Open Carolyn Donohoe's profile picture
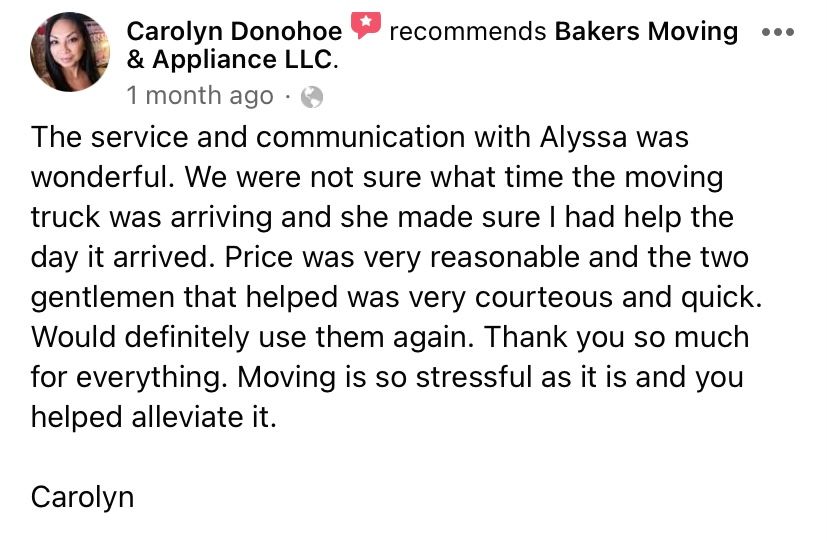Image resolution: width=827 pixels, height=541 pixels. pyautogui.click(x=70, y=52)
